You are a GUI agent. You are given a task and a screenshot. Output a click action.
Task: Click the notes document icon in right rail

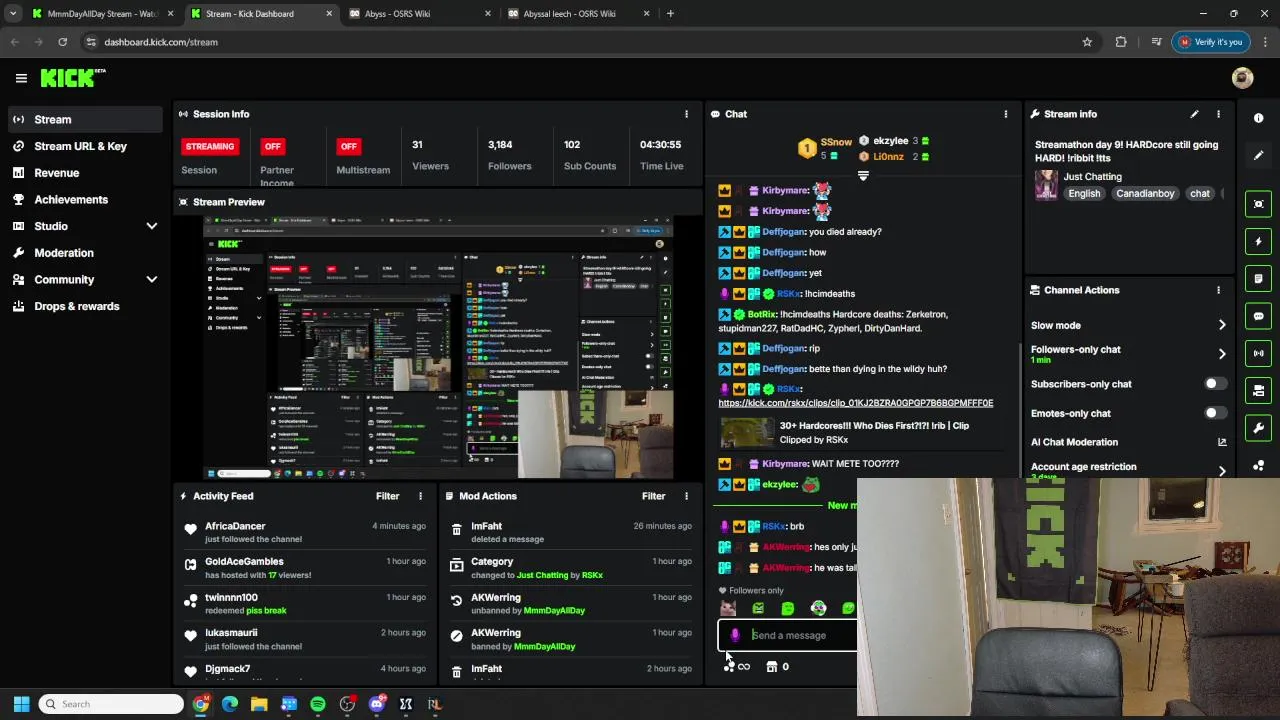[1258, 279]
